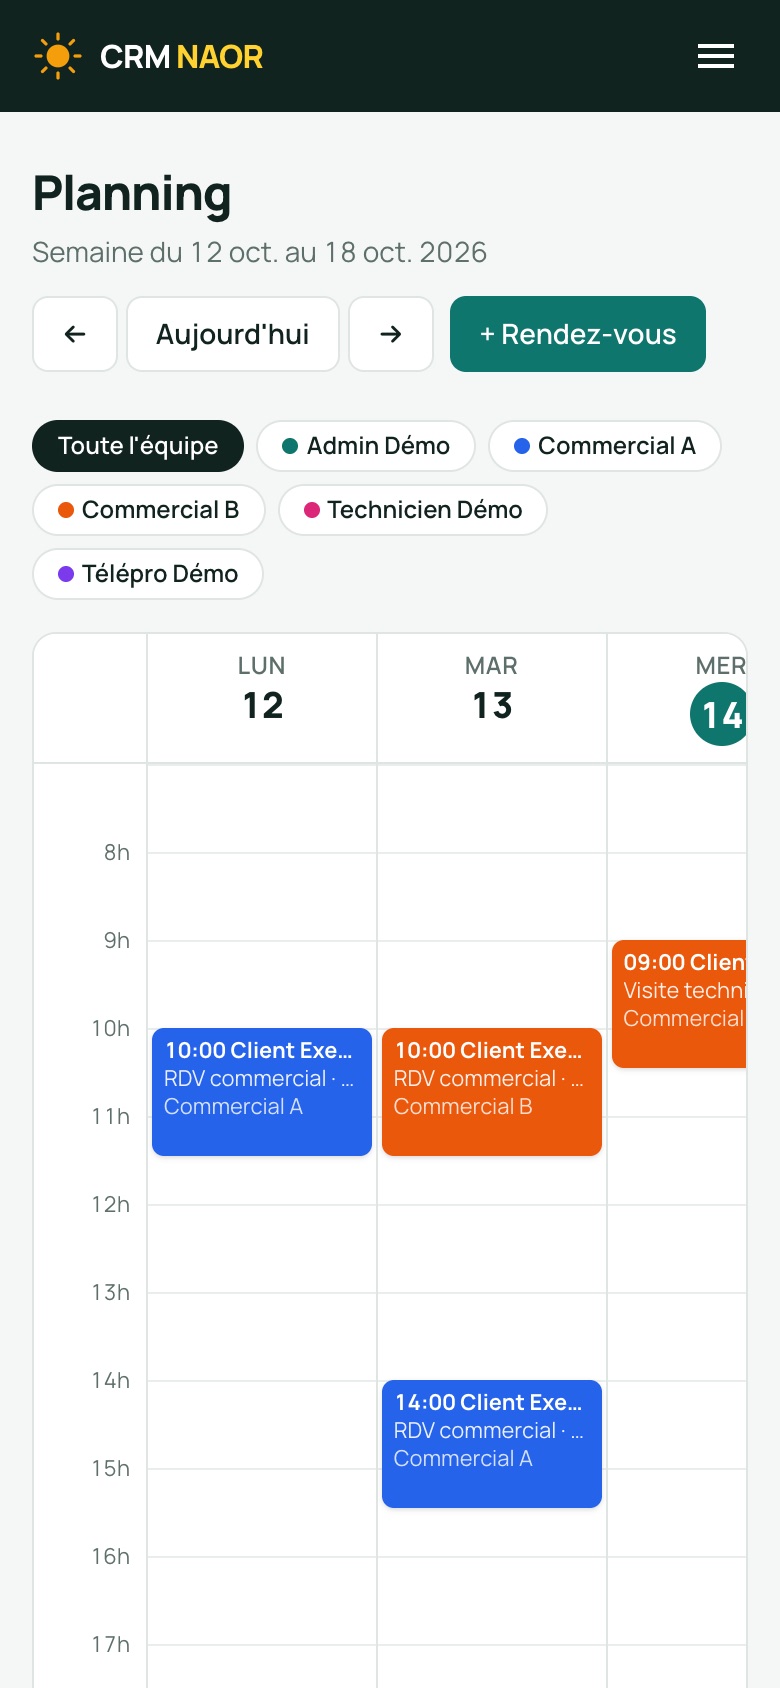Image resolution: width=780 pixels, height=1688 pixels.
Task: Click the 17h time label
Action: coord(111,1644)
